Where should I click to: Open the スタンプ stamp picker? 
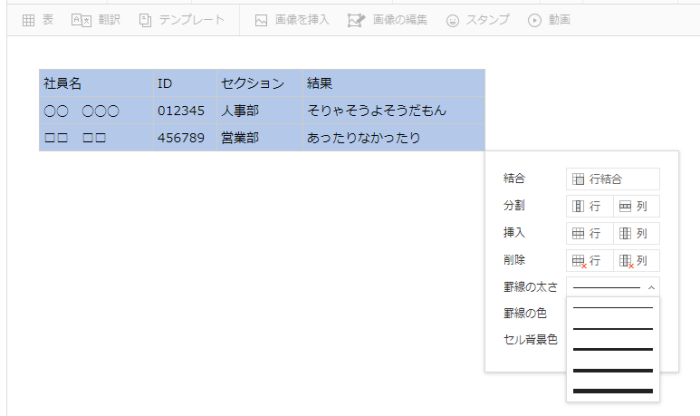(477, 20)
